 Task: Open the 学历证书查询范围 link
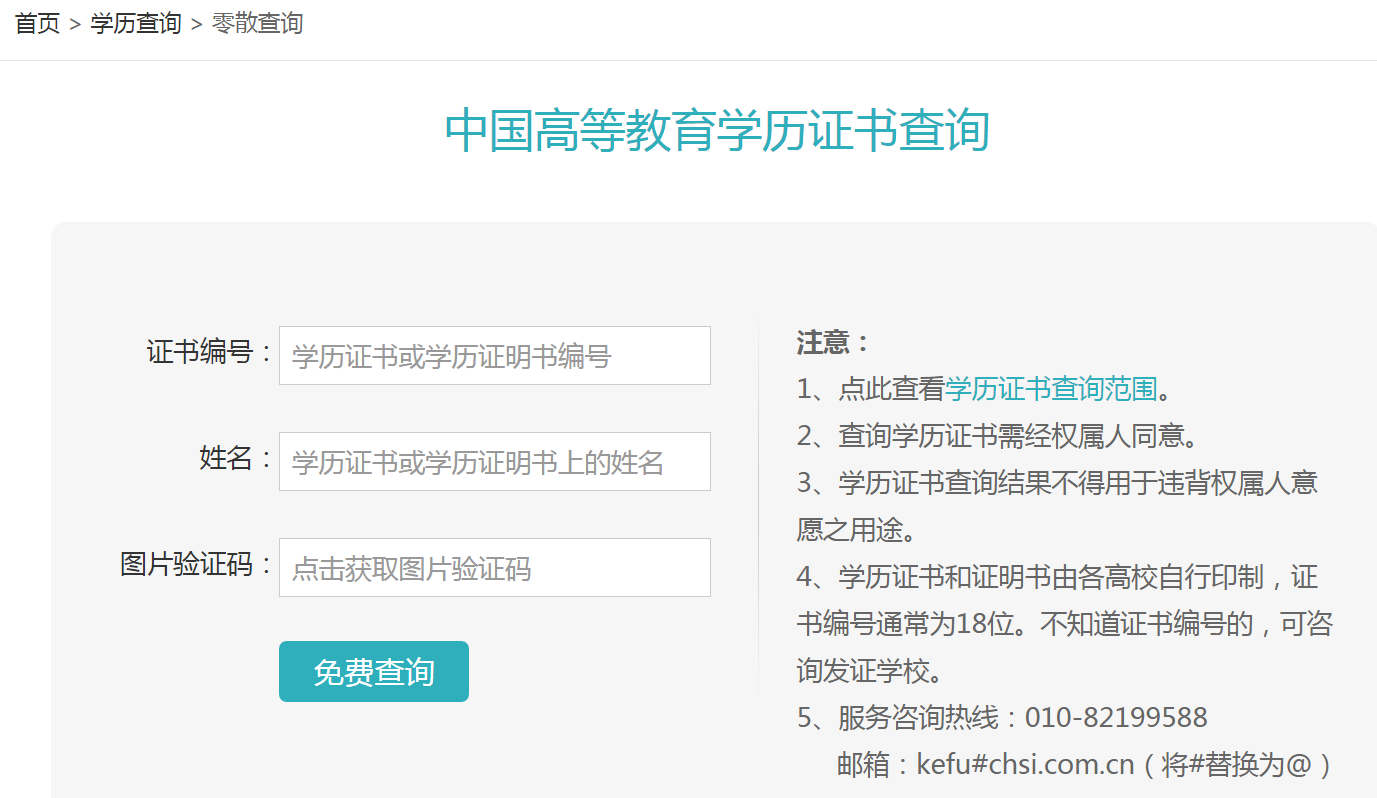[x=1051, y=388]
